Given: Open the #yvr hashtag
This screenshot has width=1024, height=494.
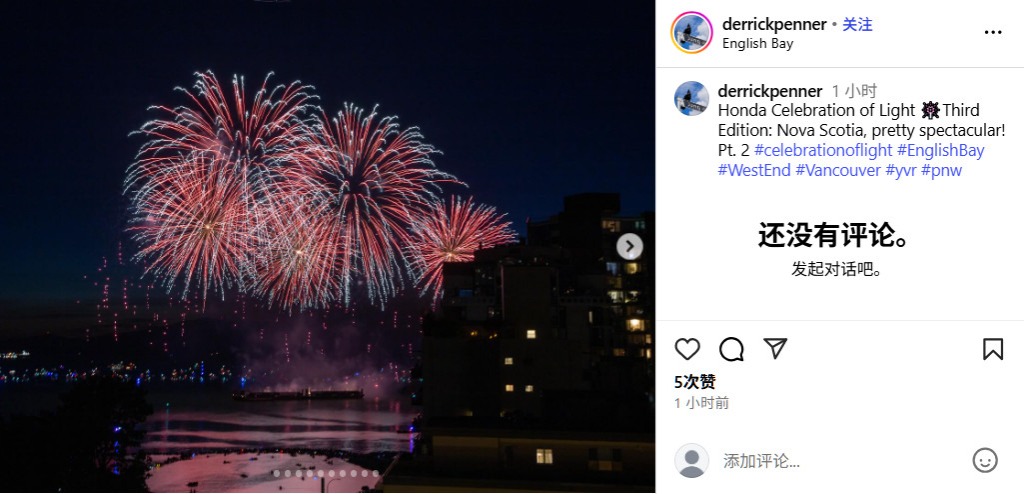Looking at the screenshot, I should 901,171.
